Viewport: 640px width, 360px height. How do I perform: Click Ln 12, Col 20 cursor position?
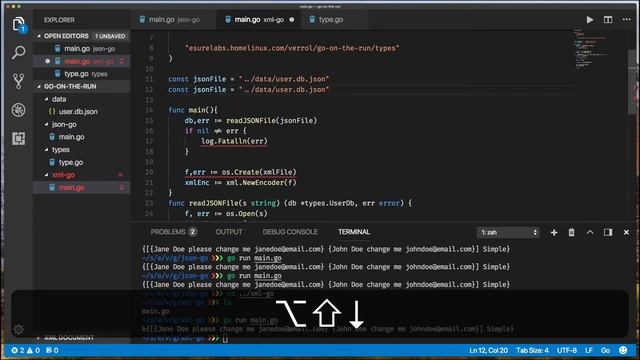coord(488,350)
